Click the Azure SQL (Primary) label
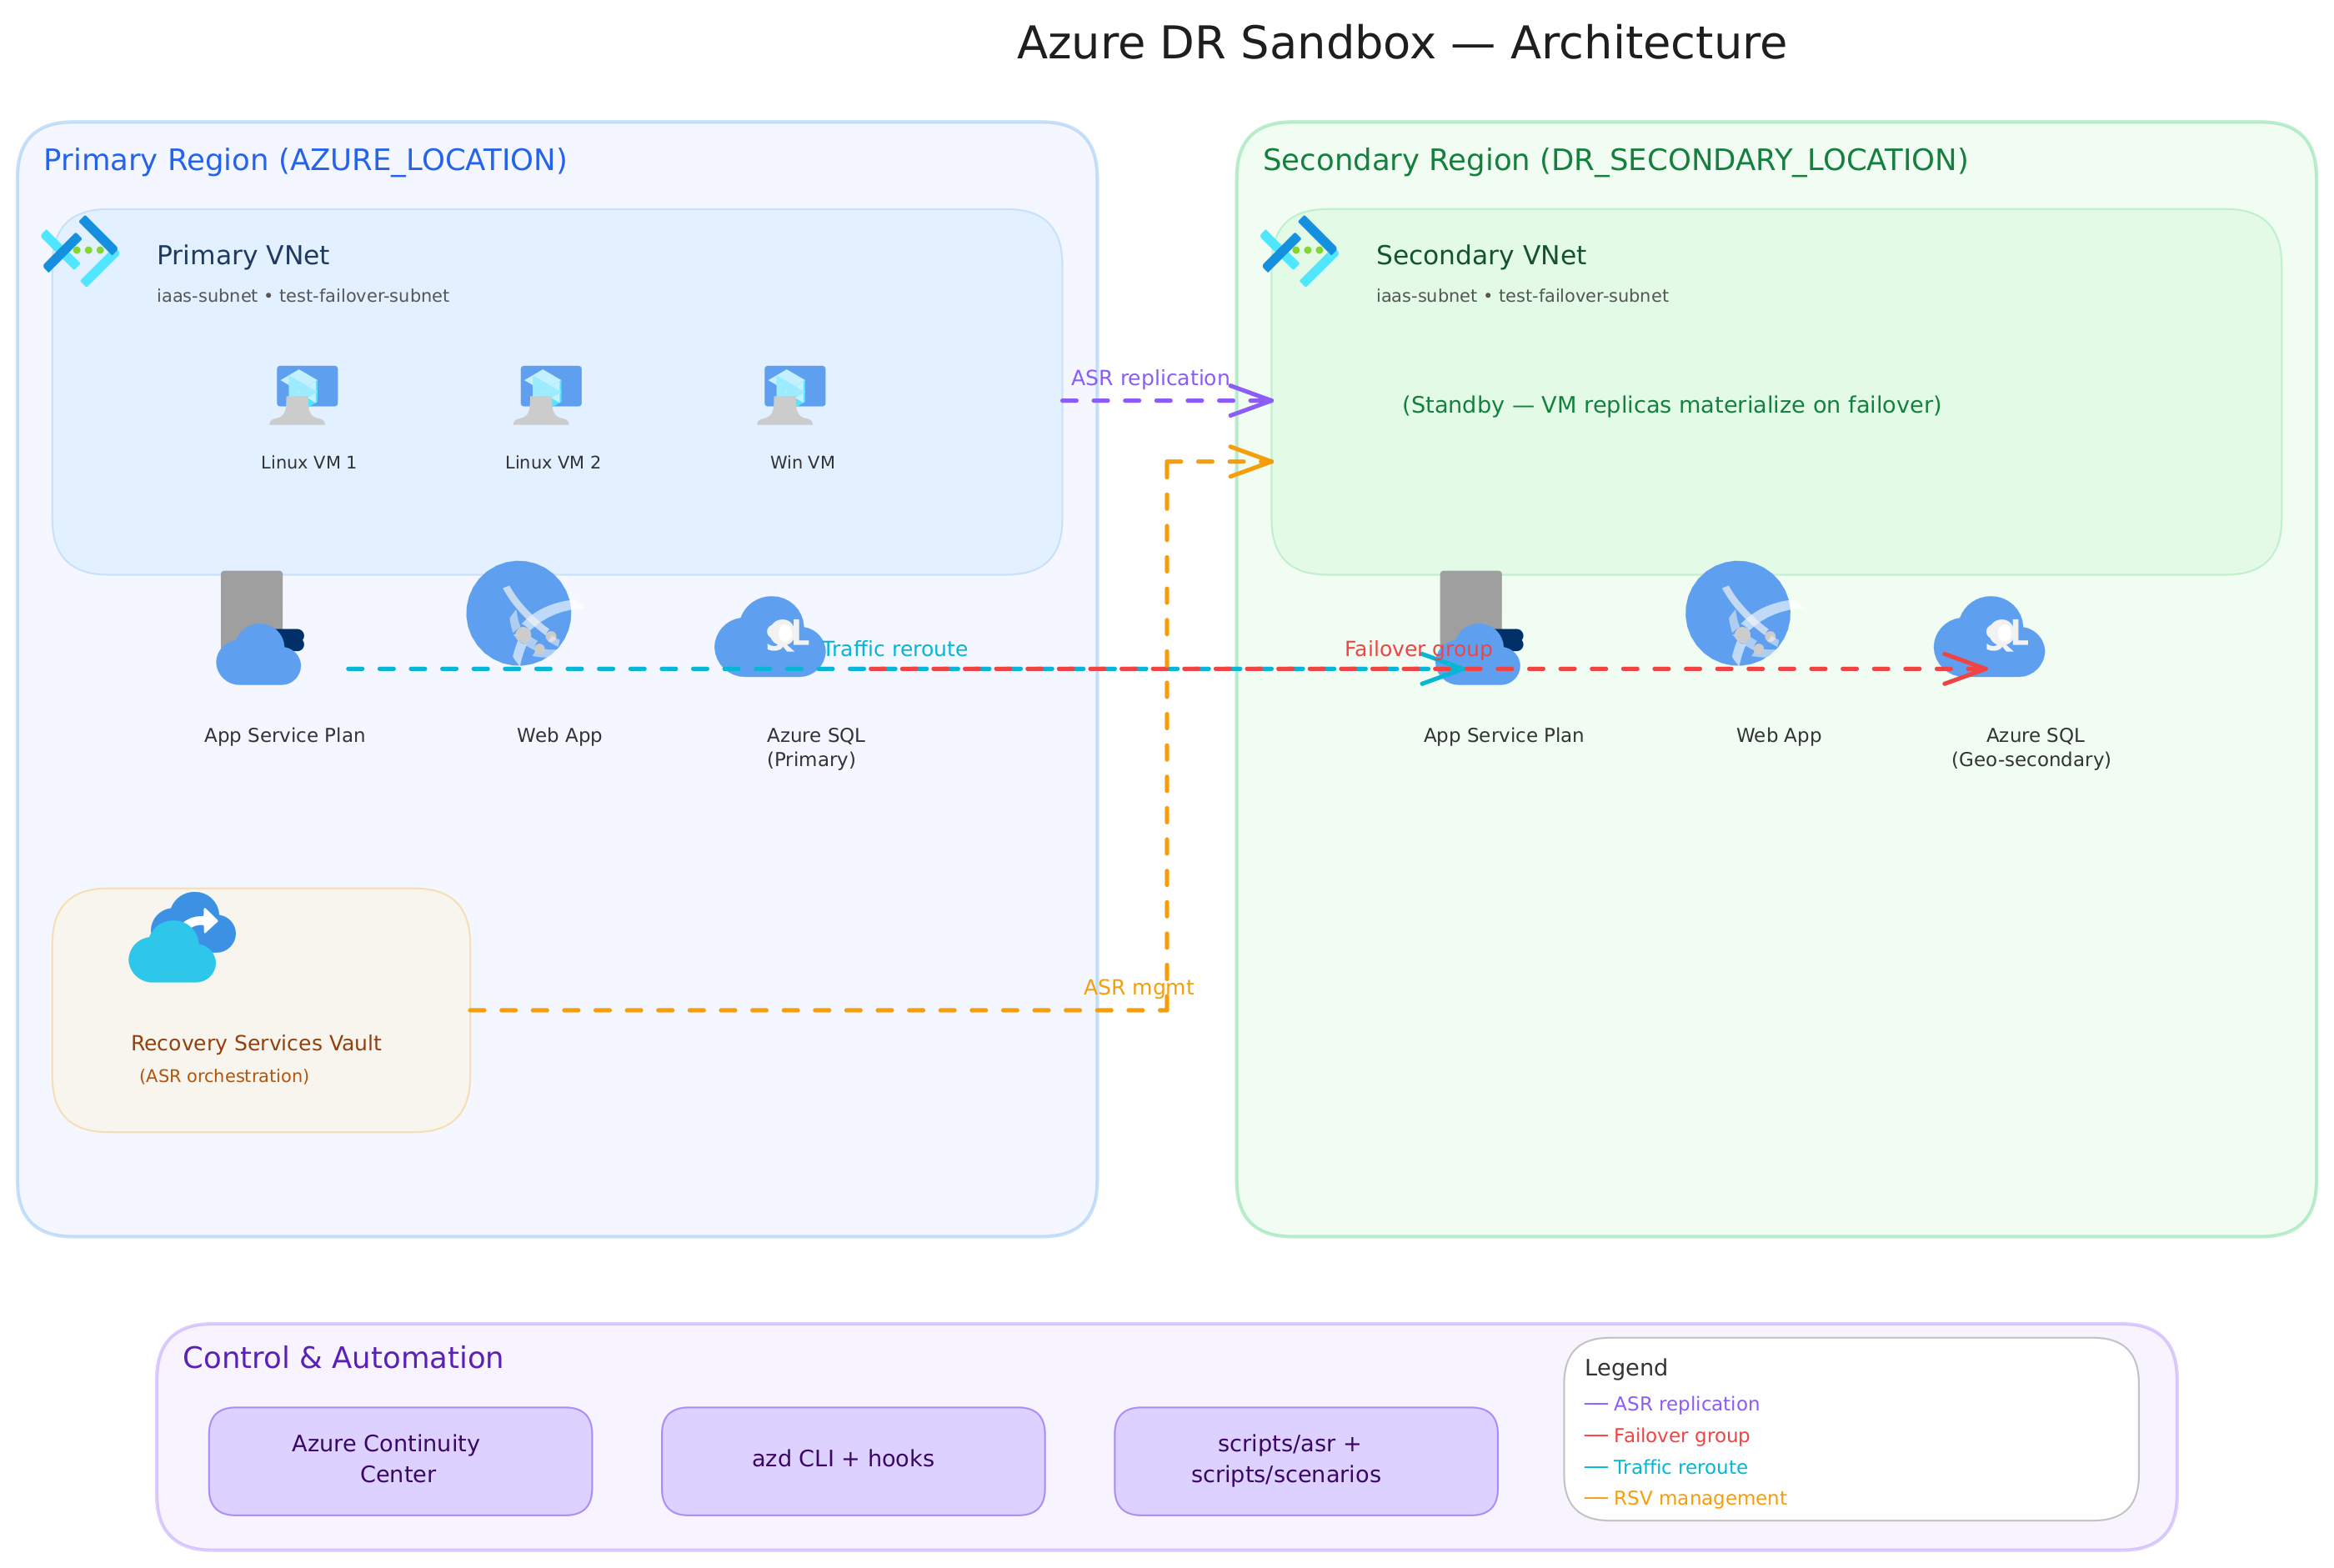 815,747
